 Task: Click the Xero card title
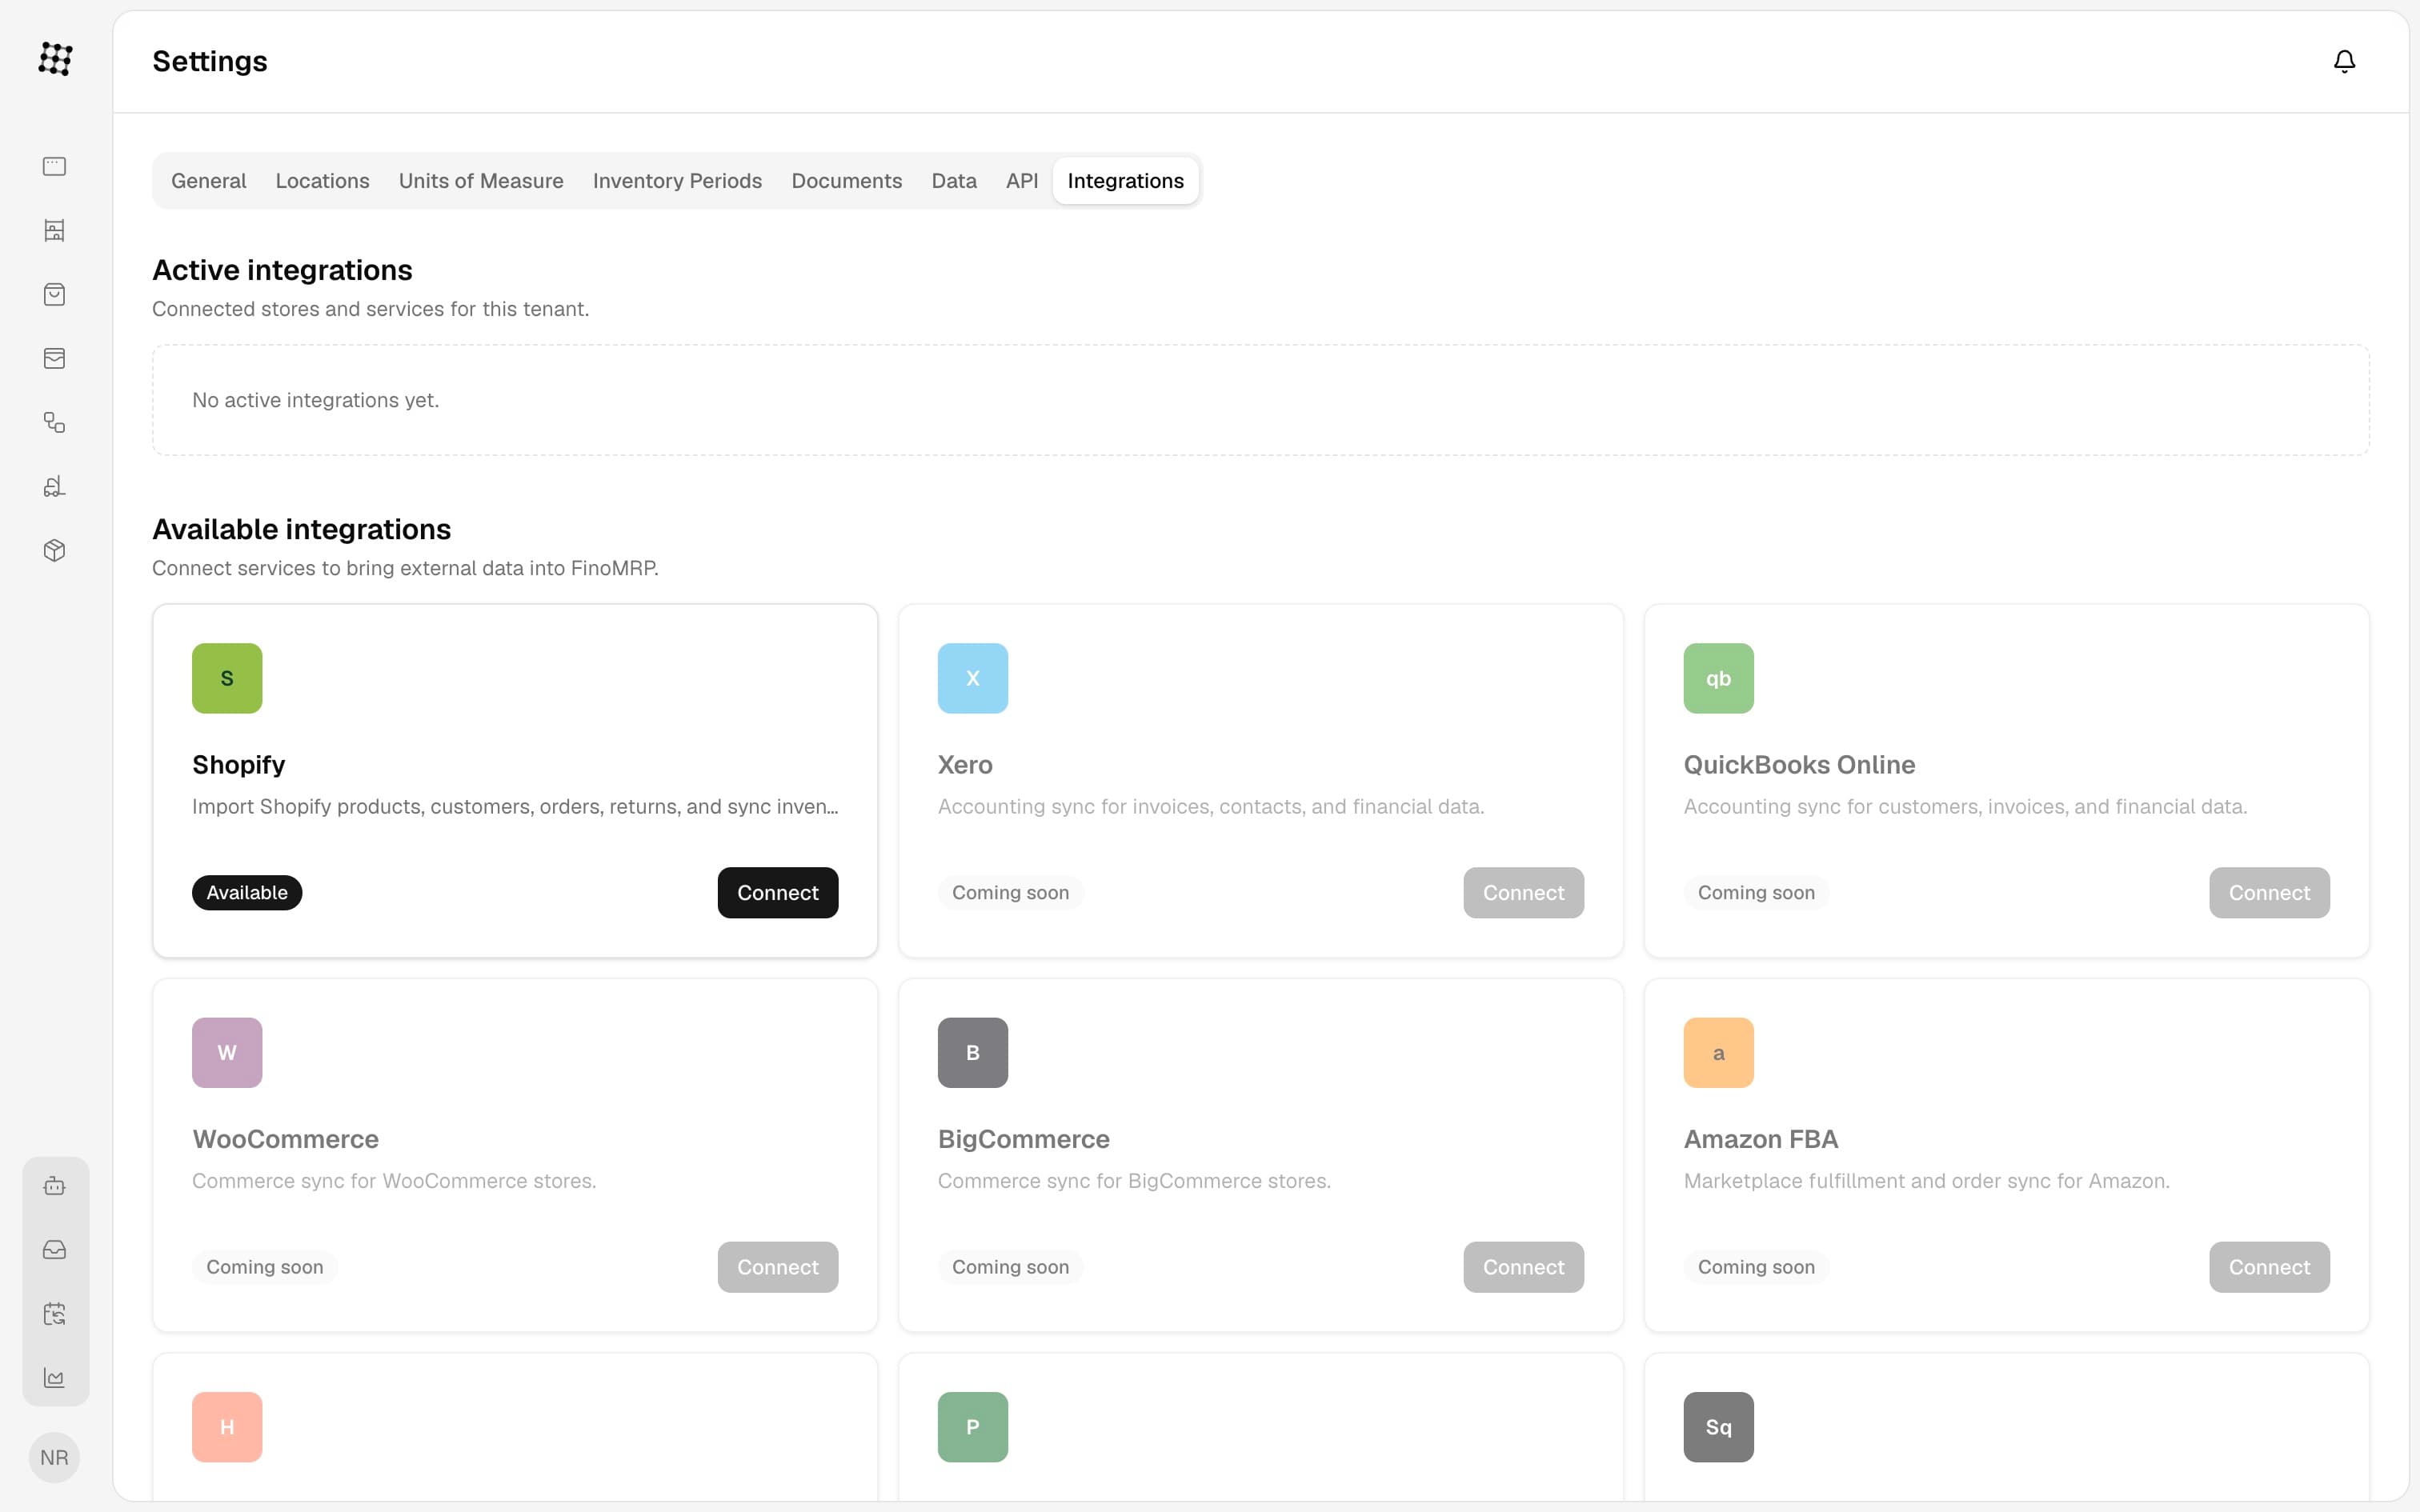(x=965, y=765)
